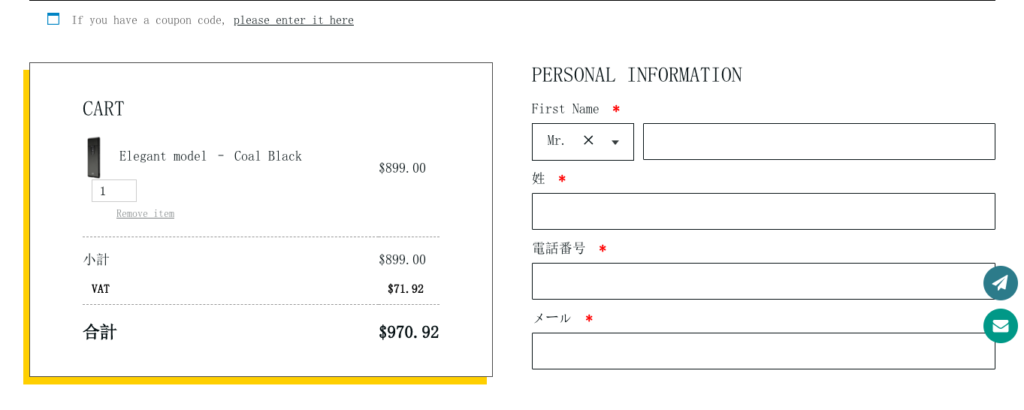Click into the 電話番号 field

(763, 281)
